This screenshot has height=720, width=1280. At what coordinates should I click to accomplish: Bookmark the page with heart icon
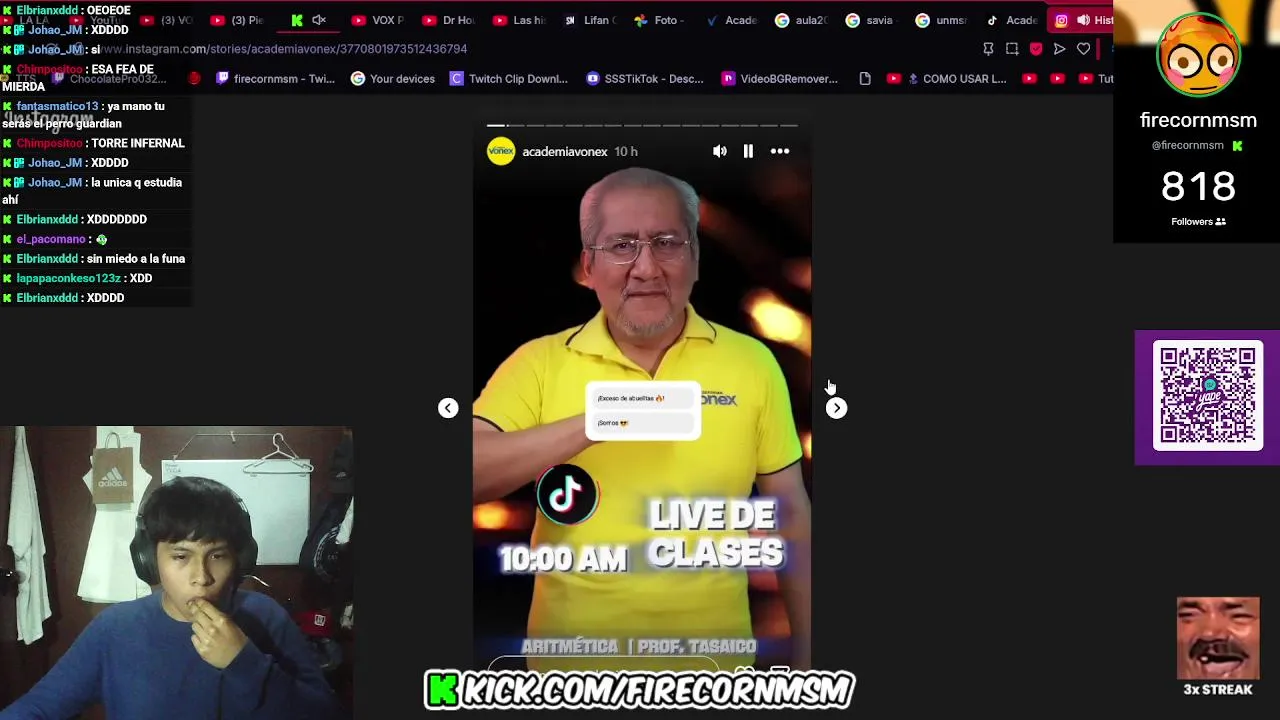tap(1083, 49)
